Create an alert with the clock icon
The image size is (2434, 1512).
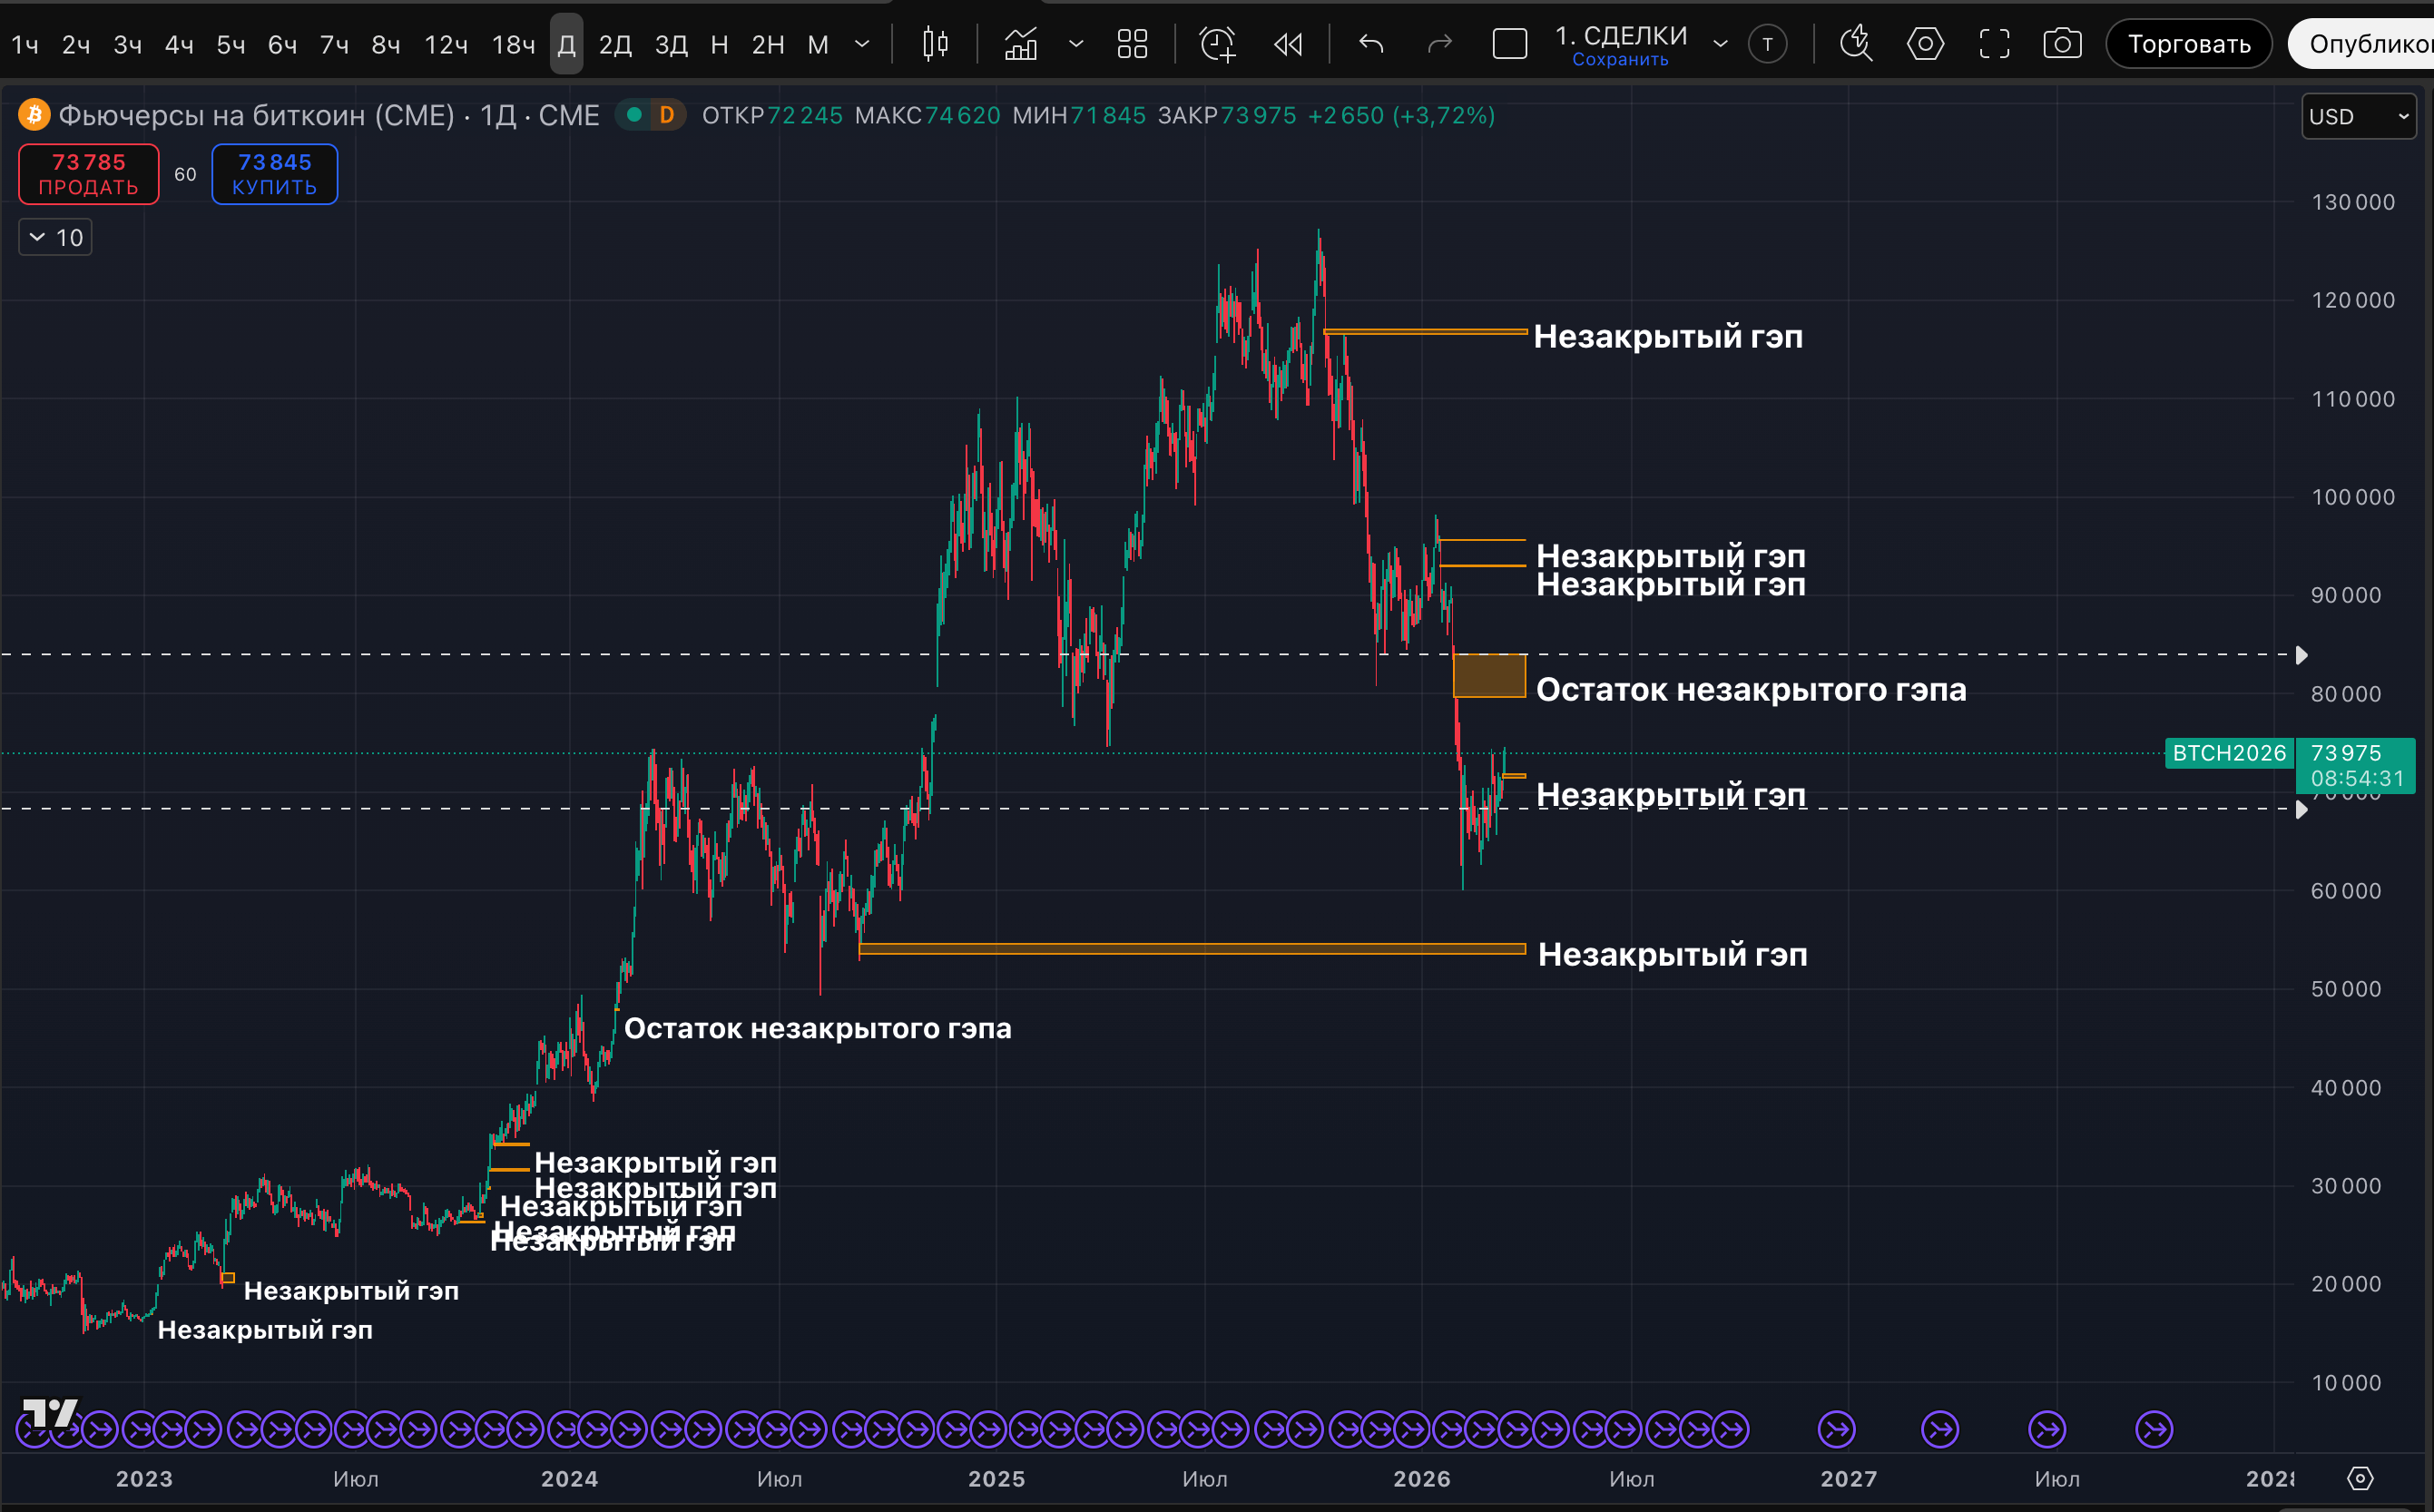pos(1217,44)
